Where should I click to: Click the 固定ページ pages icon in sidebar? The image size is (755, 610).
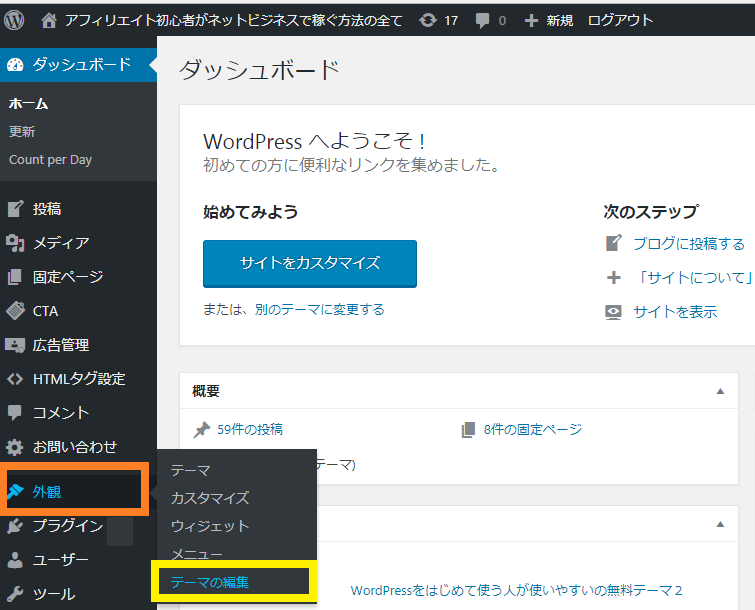pyautogui.click(x=15, y=277)
